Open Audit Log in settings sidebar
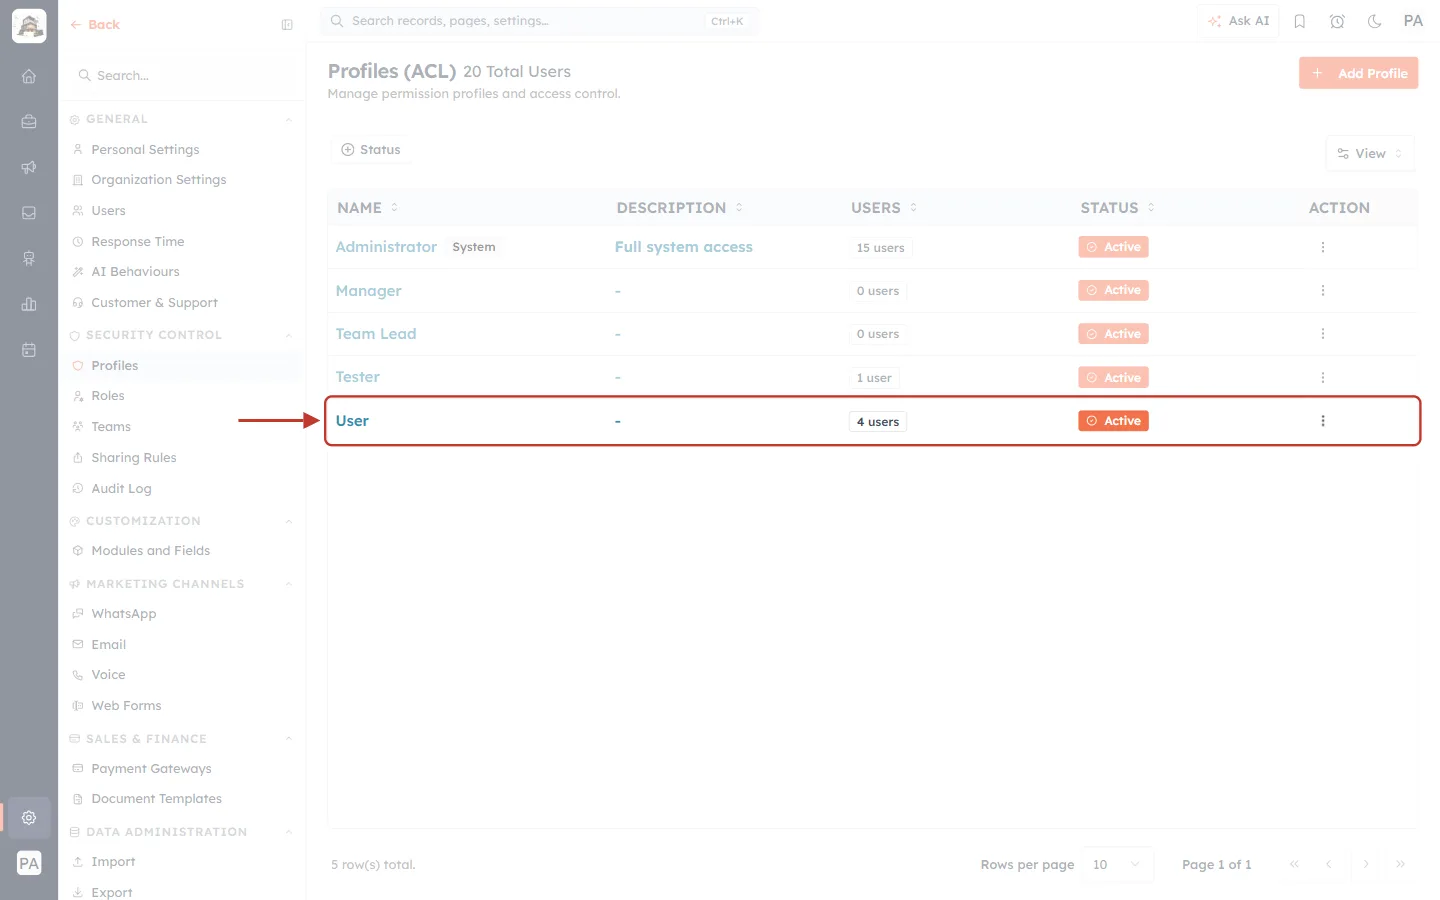The width and height of the screenshot is (1440, 900). pos(121,489)
